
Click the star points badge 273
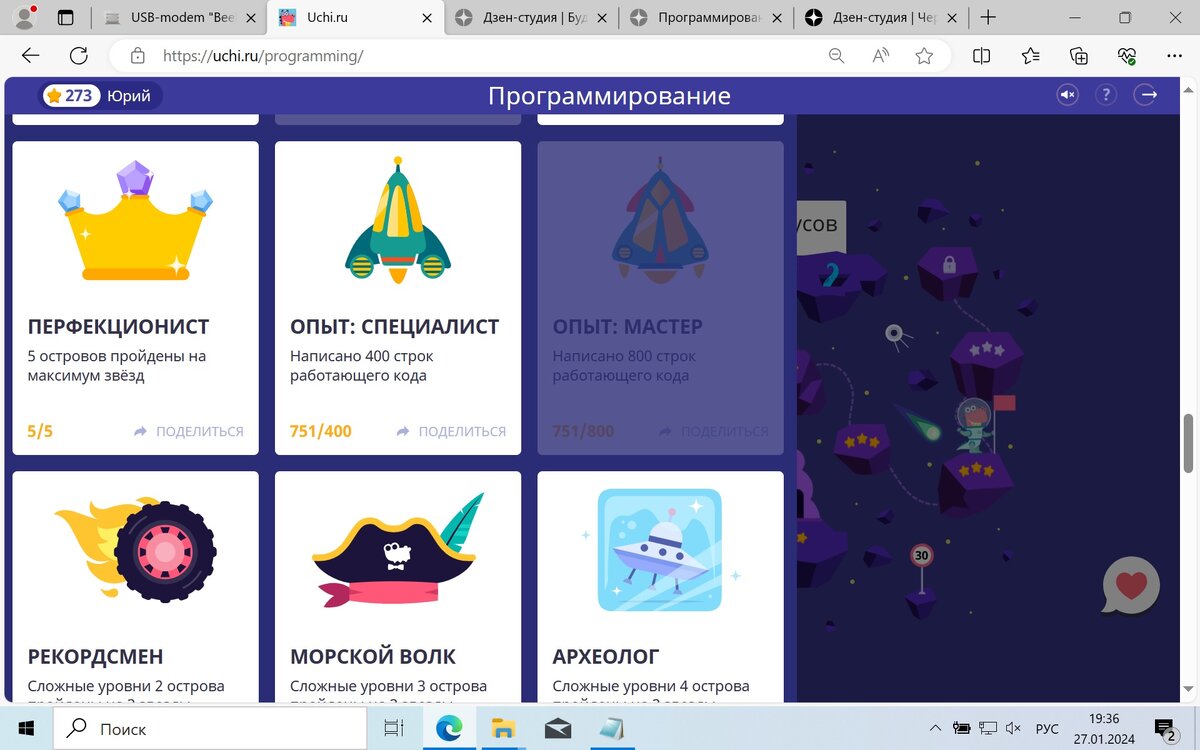pyautogui.click(x=70, y=96)
